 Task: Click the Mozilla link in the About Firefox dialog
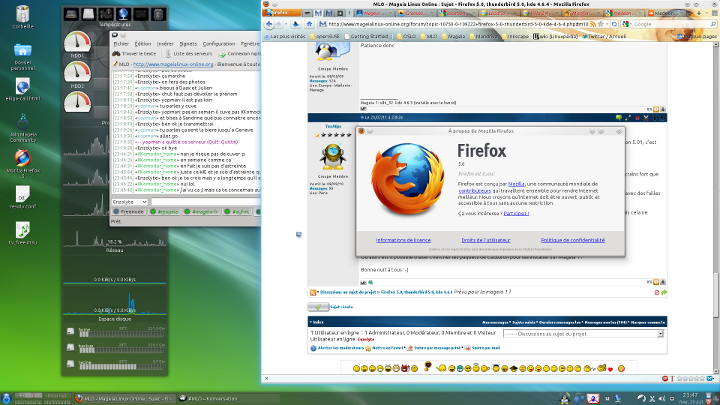pos(516,184)
